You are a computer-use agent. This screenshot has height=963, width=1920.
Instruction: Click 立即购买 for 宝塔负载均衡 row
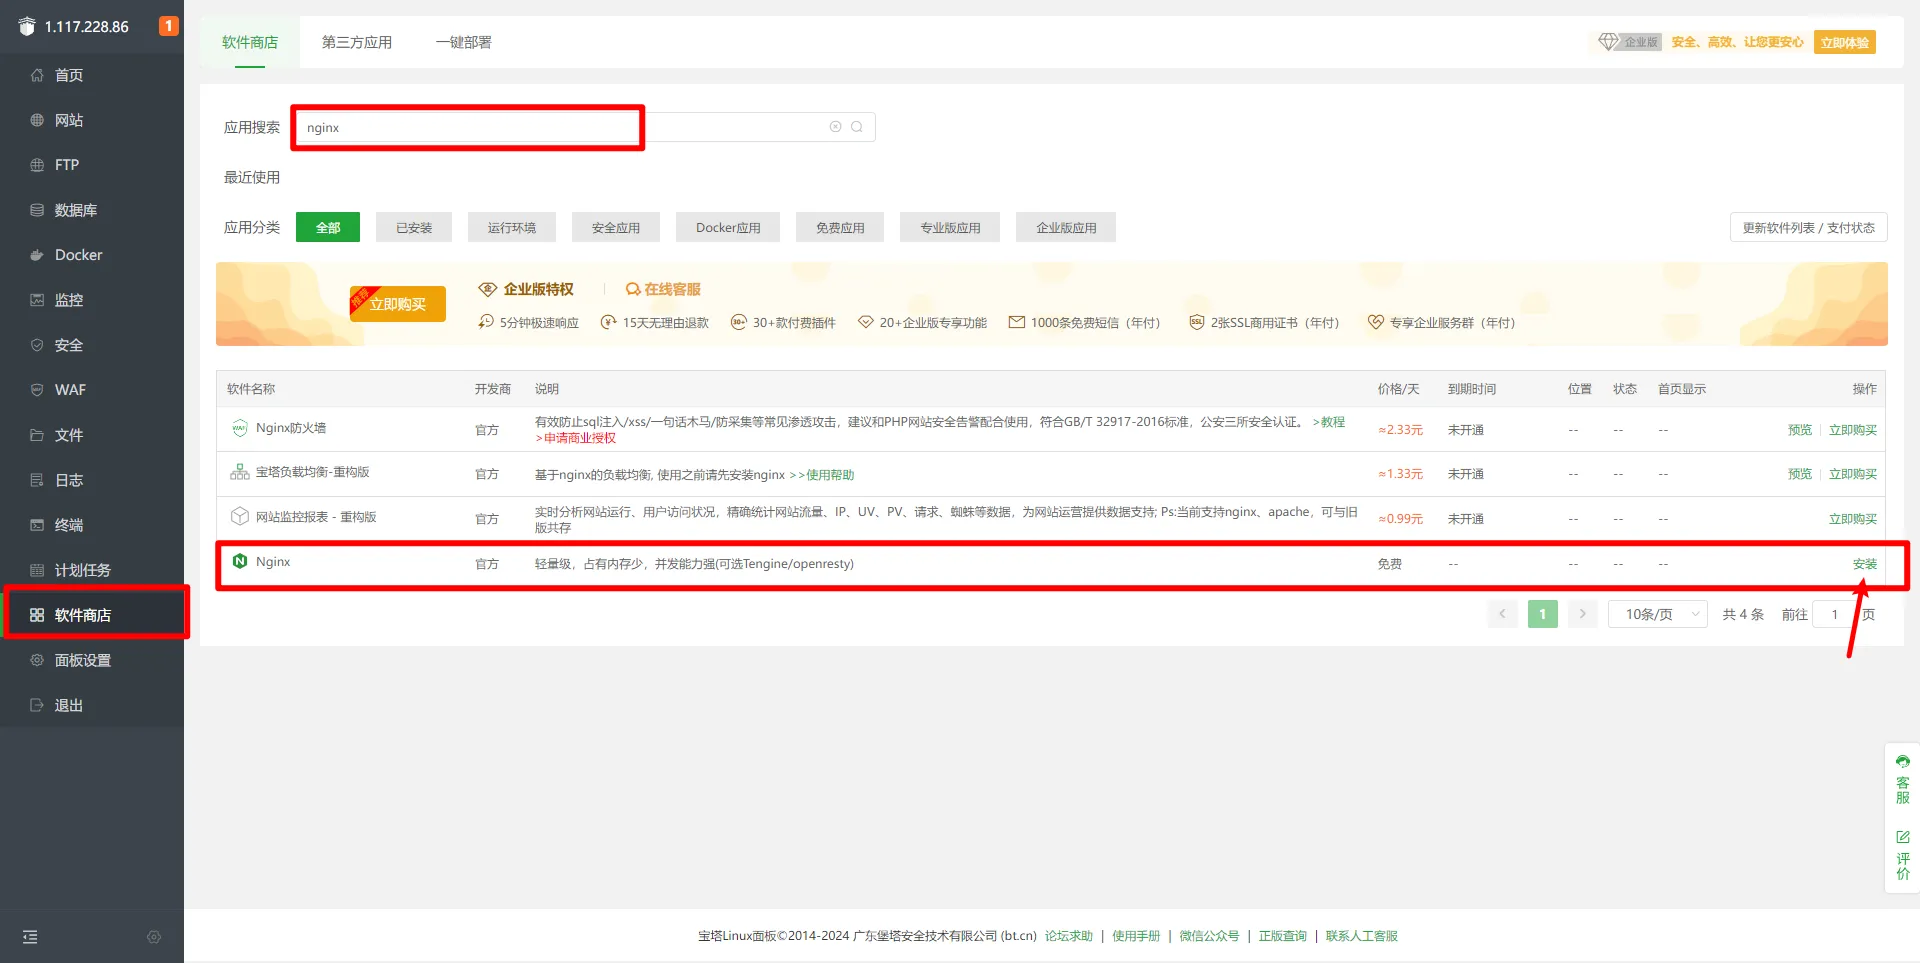click(x=1853, y=474)
